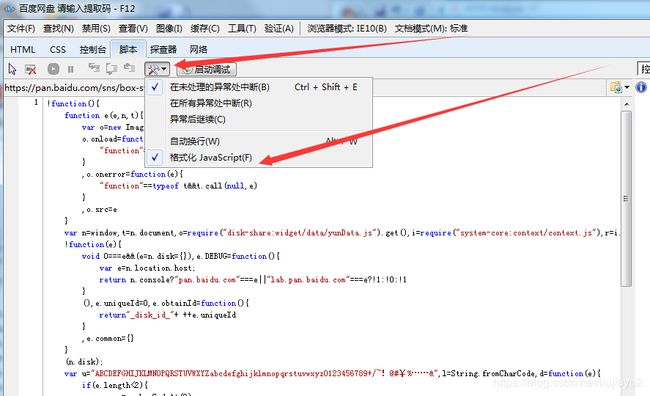Click the vertical scrollbar thumb
Viewport: 650px width, 396px height.
pyautogui.click(x=626, y=199)
